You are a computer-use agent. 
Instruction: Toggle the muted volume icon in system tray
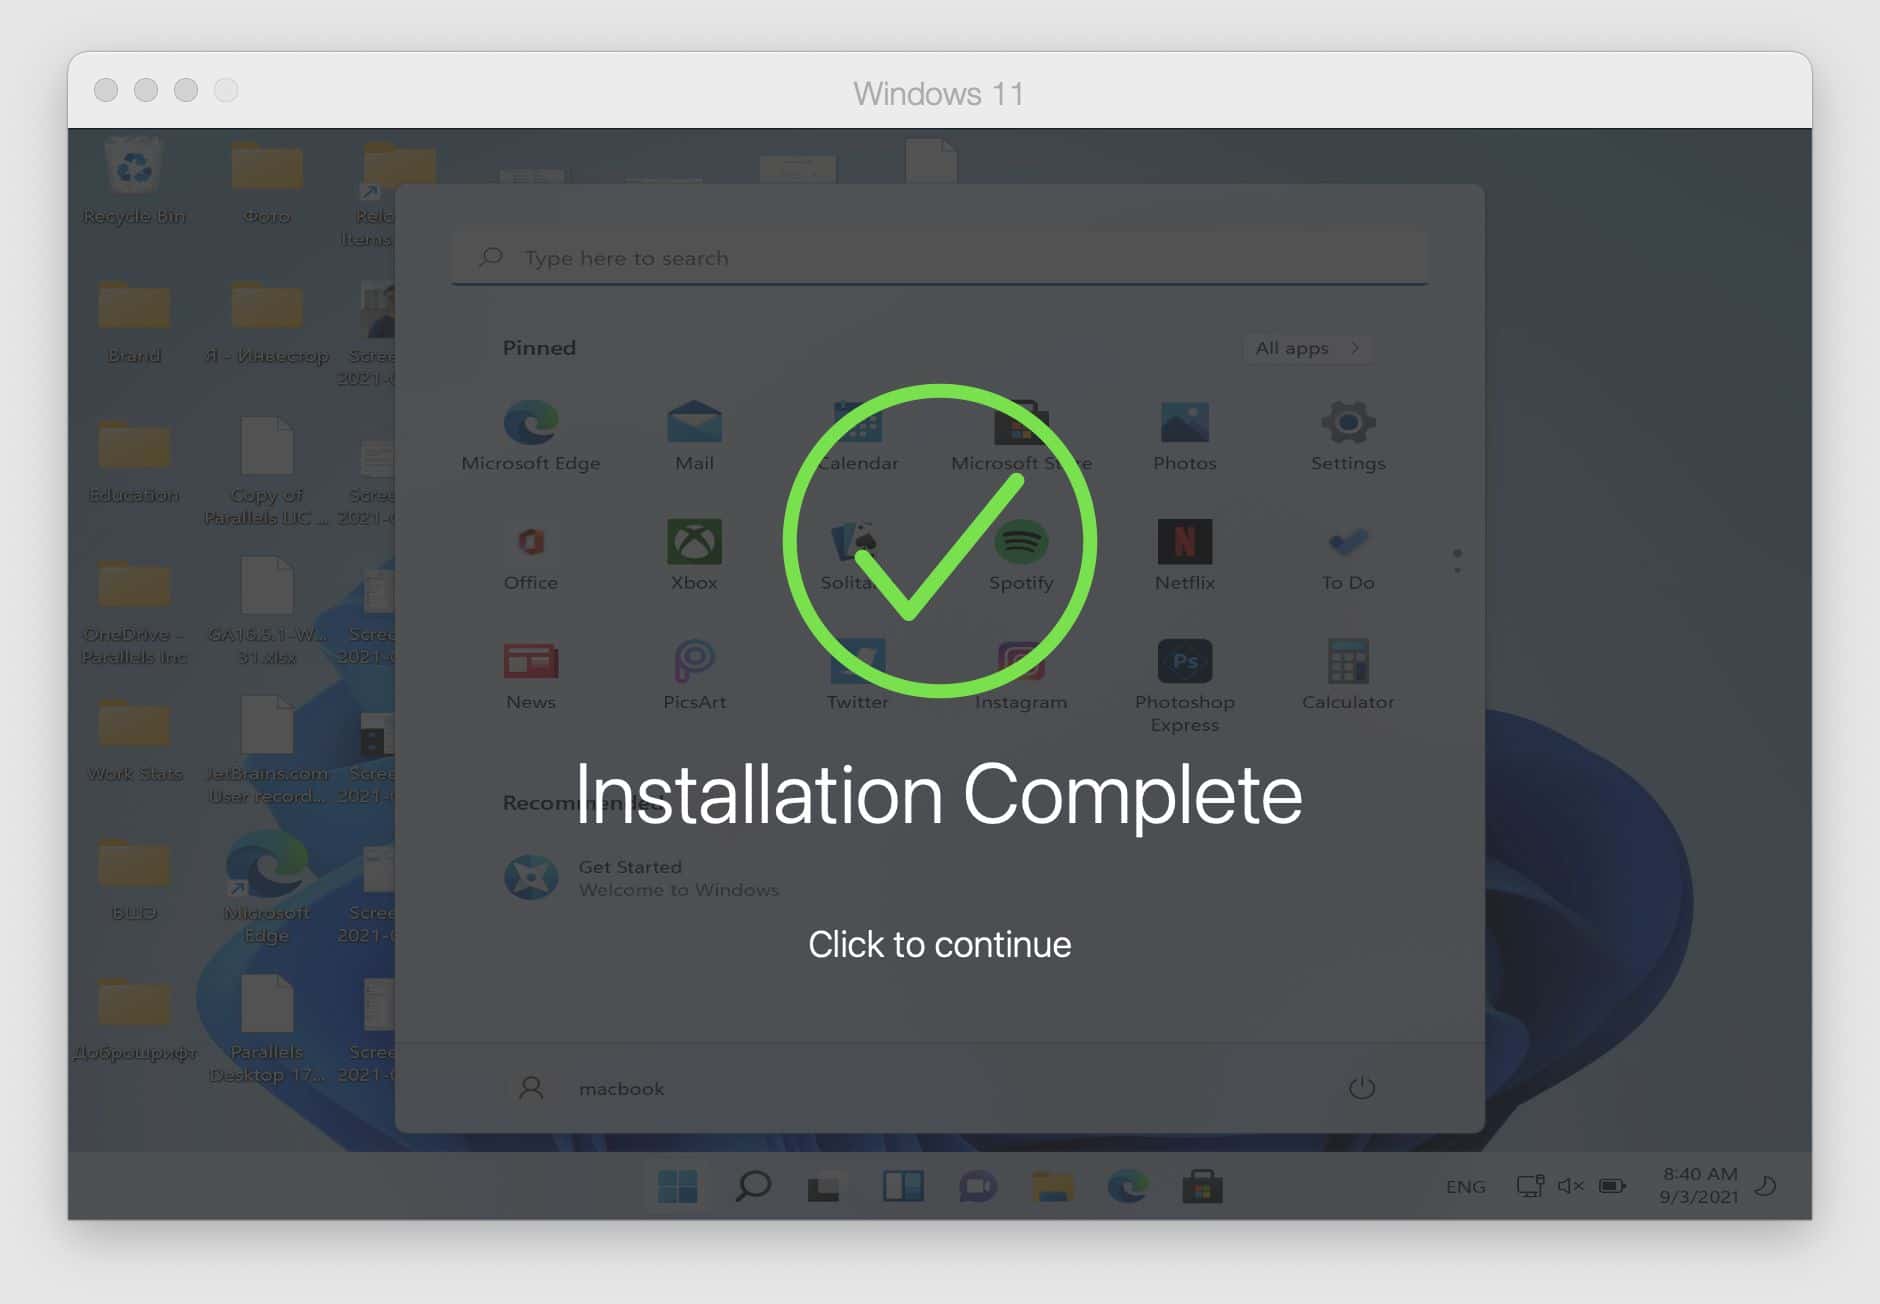tap(1570, 1186)
